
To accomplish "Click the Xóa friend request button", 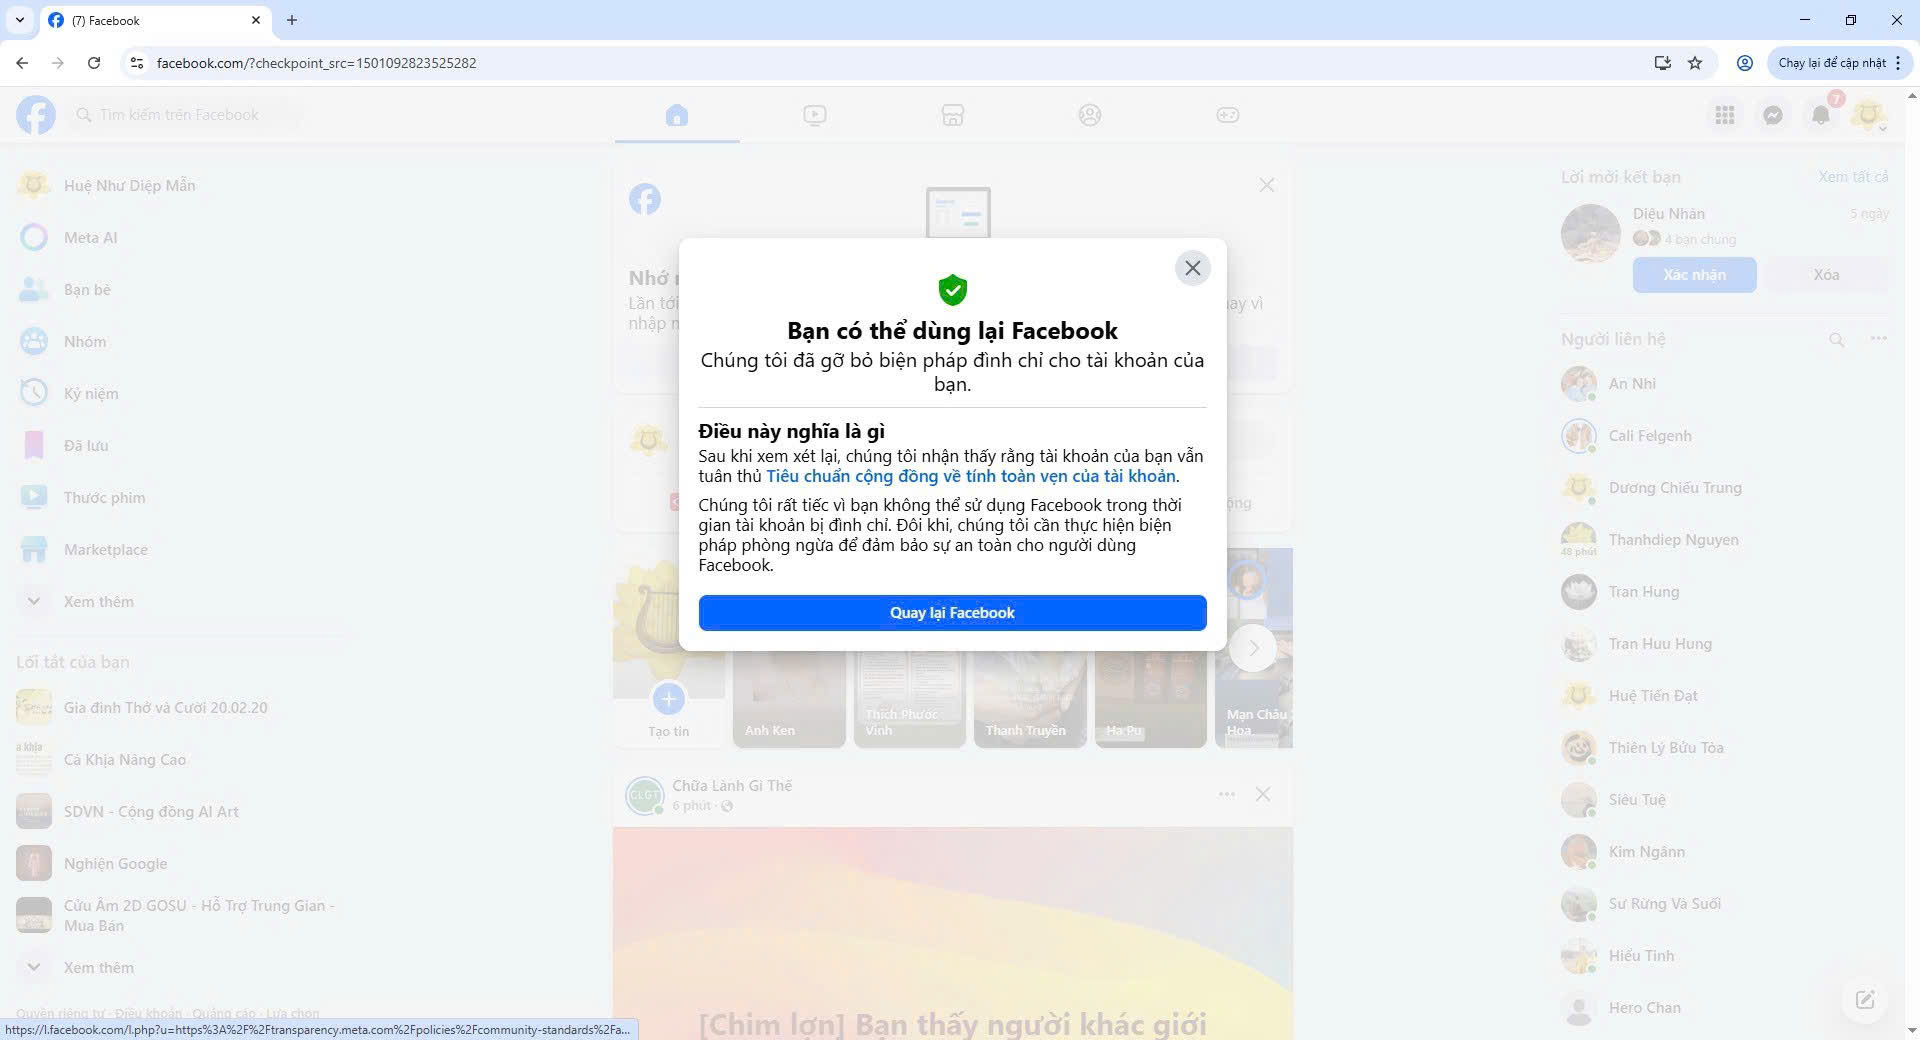I will 1826,275.
